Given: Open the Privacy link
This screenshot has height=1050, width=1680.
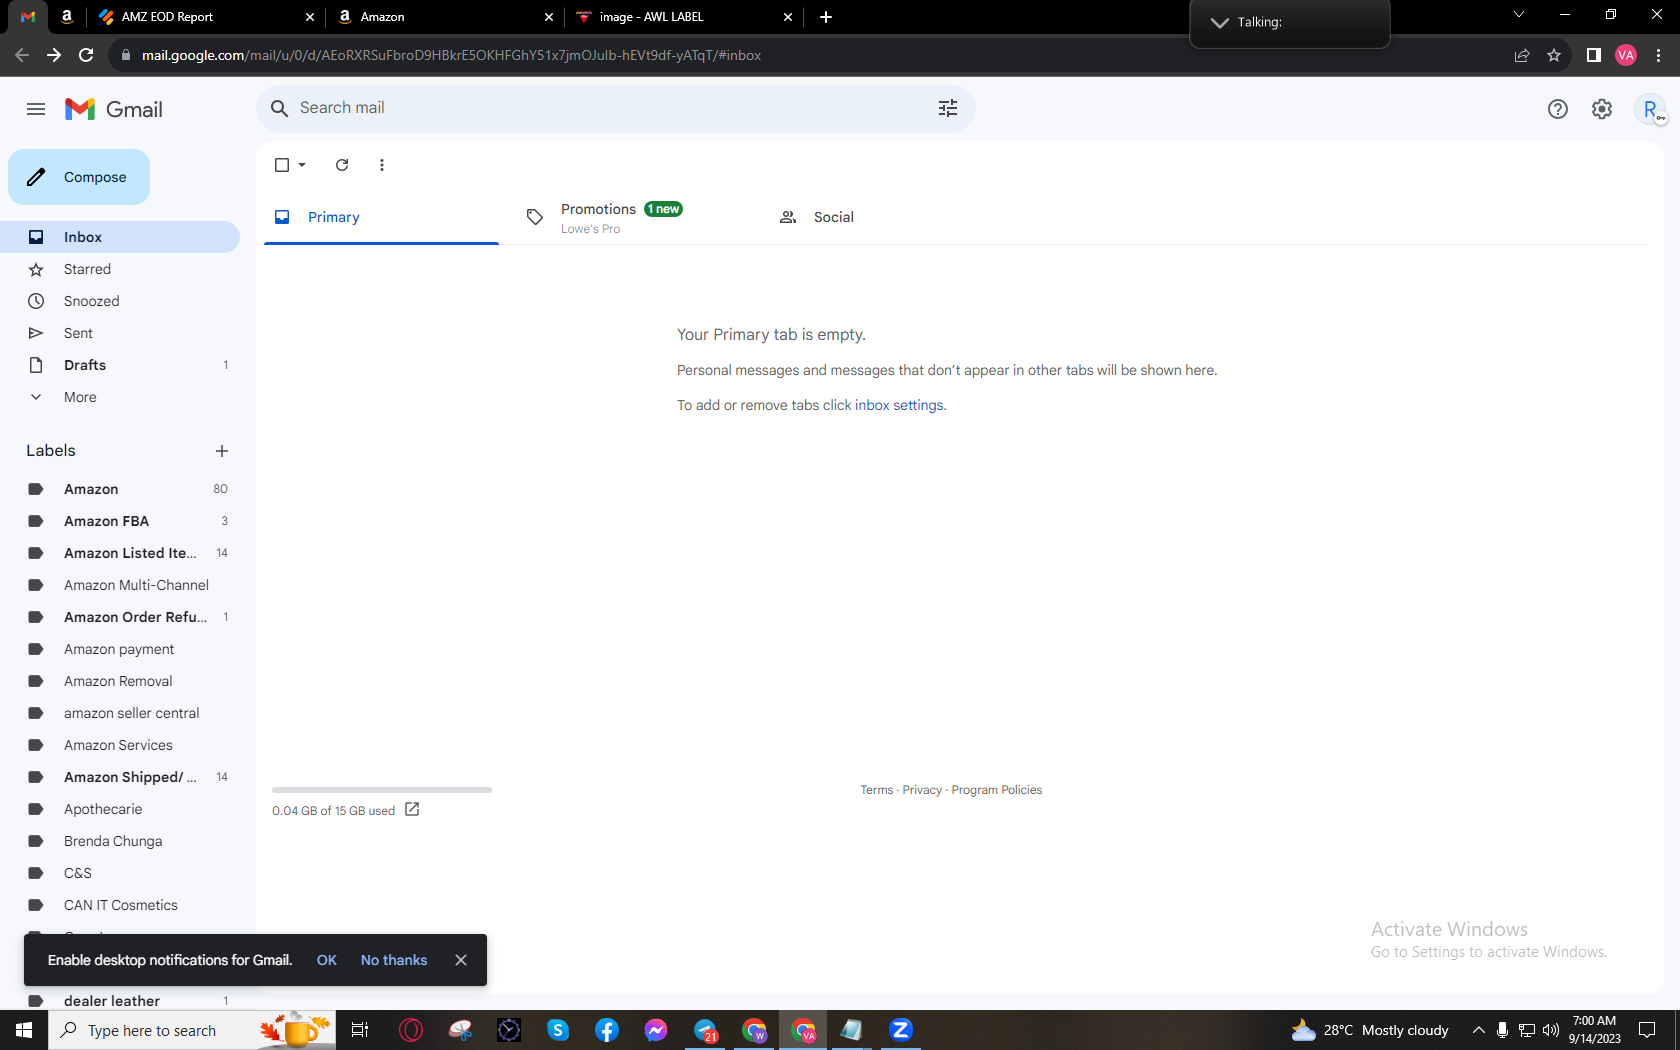Looking at the screenshot, I should coord(922,790).
